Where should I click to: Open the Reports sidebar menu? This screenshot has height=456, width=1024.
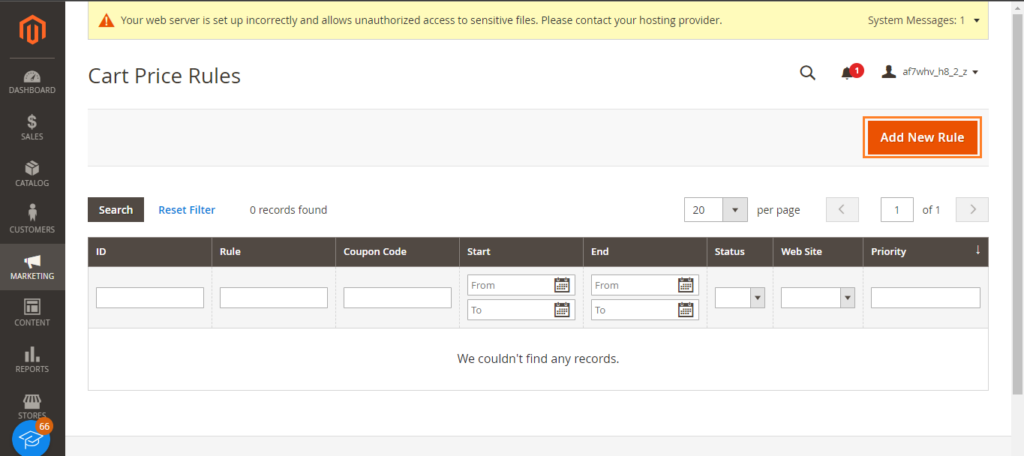pyautogui.click(x=32, y=360)
